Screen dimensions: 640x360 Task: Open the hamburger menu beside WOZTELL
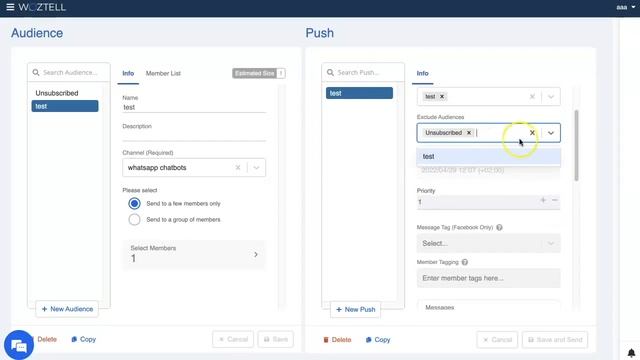pos(10,7)
